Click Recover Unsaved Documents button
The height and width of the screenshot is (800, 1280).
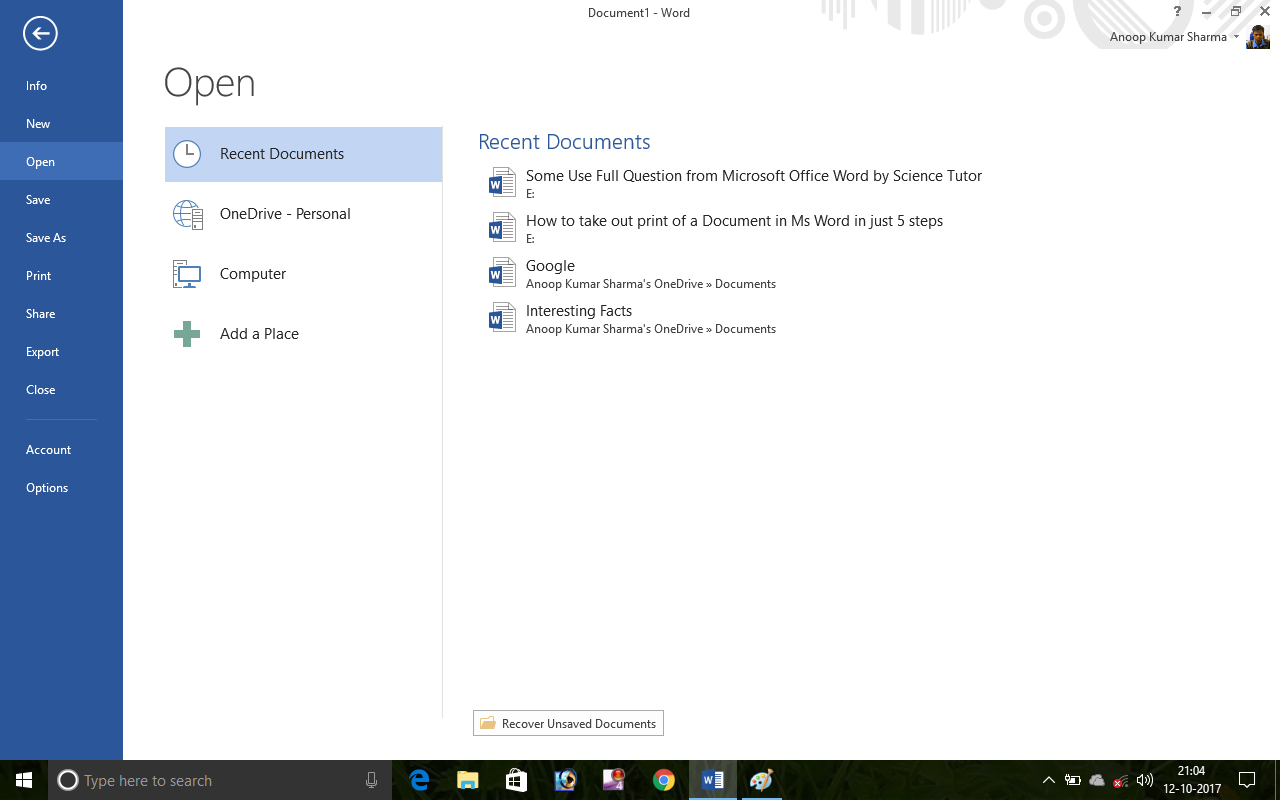568,723
